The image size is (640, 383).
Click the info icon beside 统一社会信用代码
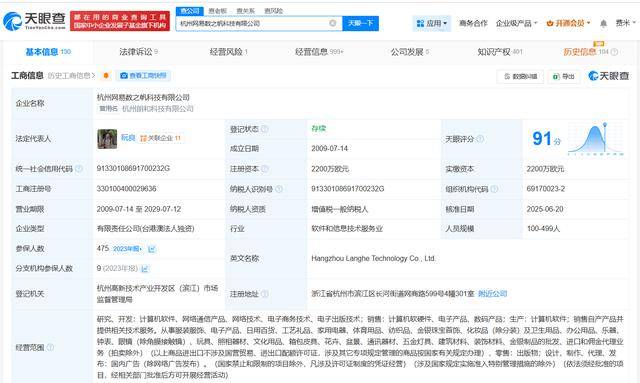pos(79,169)
